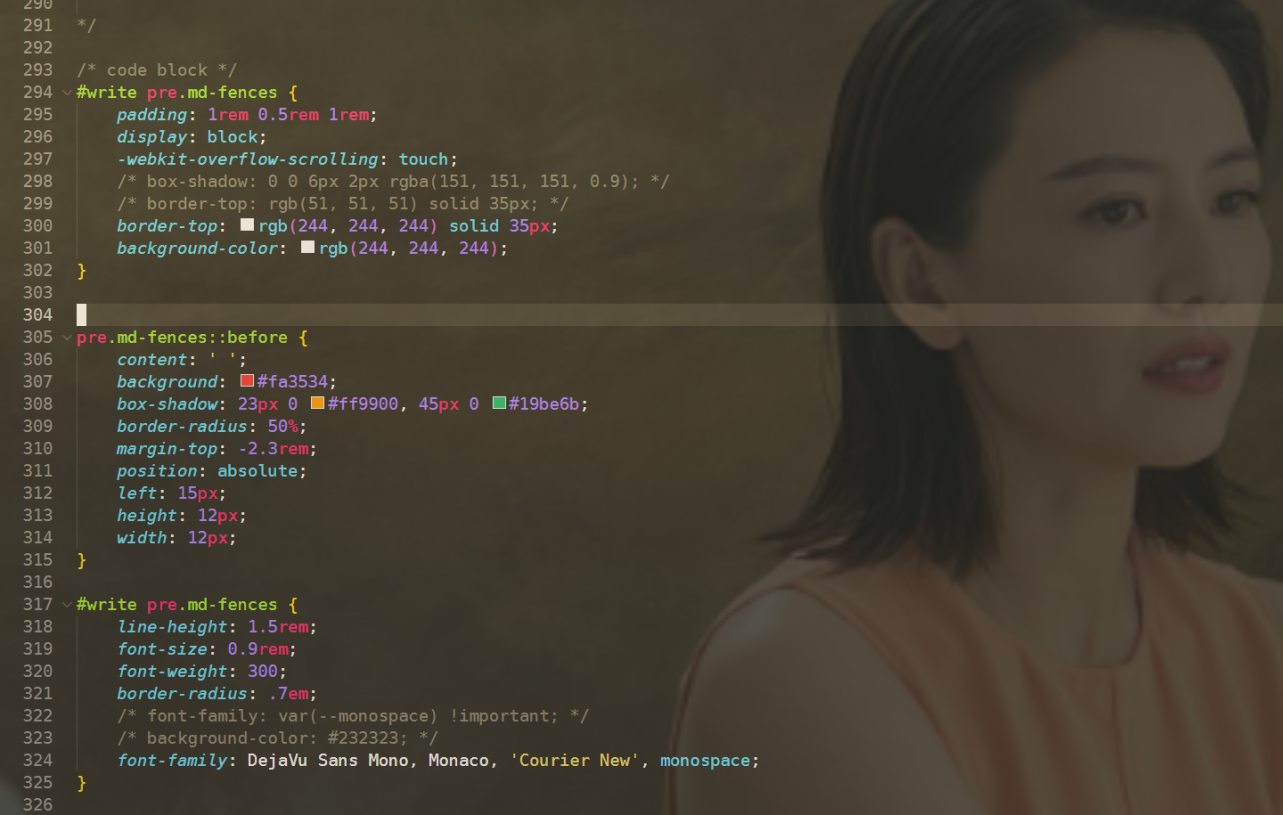Click line number 325 in the gutter
The height and width of the screenshot is (815, 1283).
click(x=37, y=782)
